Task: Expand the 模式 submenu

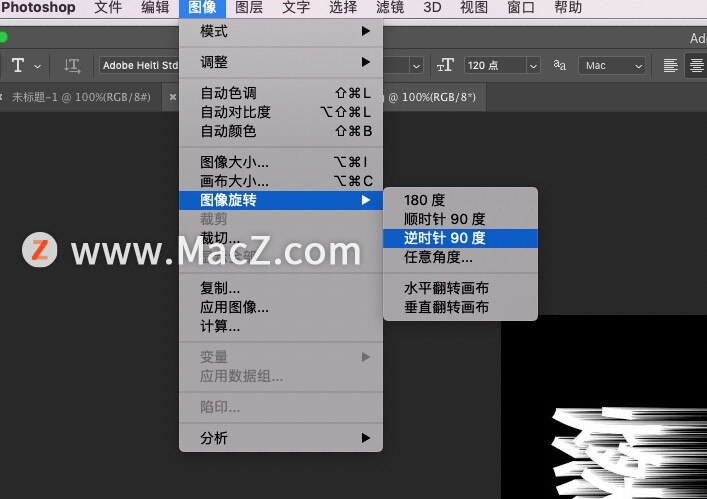Action: 281,31
